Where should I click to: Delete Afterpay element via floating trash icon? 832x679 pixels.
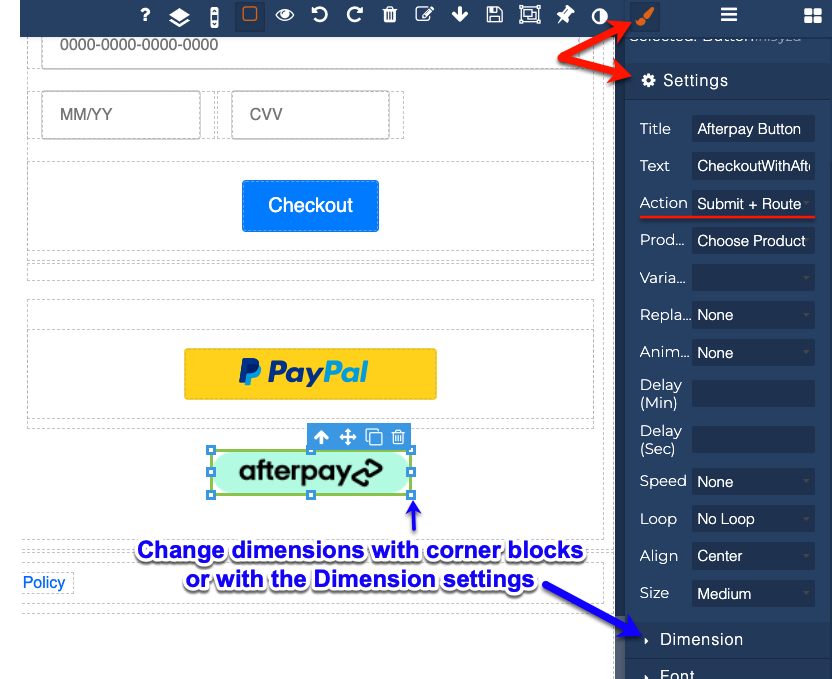pos(398,437)
